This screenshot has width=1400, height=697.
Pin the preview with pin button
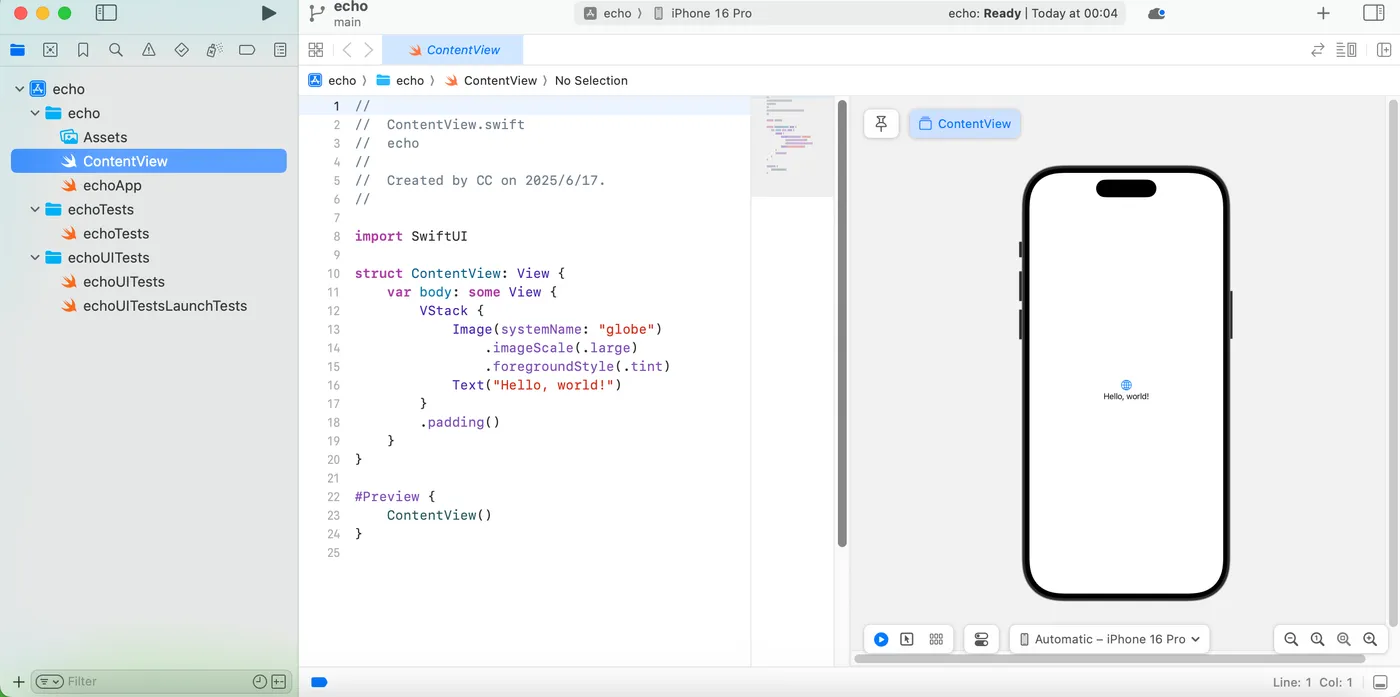coord(881,124)
